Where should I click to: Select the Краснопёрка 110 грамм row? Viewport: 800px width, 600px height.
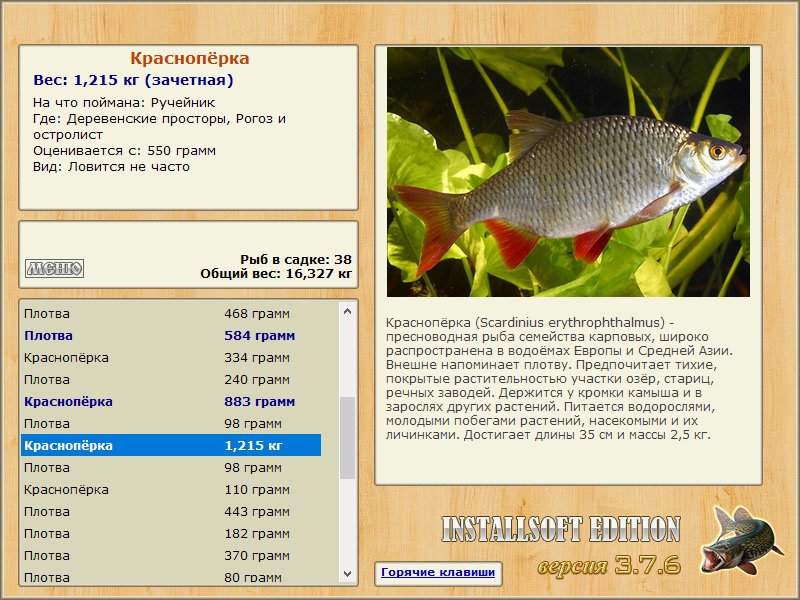click(x=171, y=489)
